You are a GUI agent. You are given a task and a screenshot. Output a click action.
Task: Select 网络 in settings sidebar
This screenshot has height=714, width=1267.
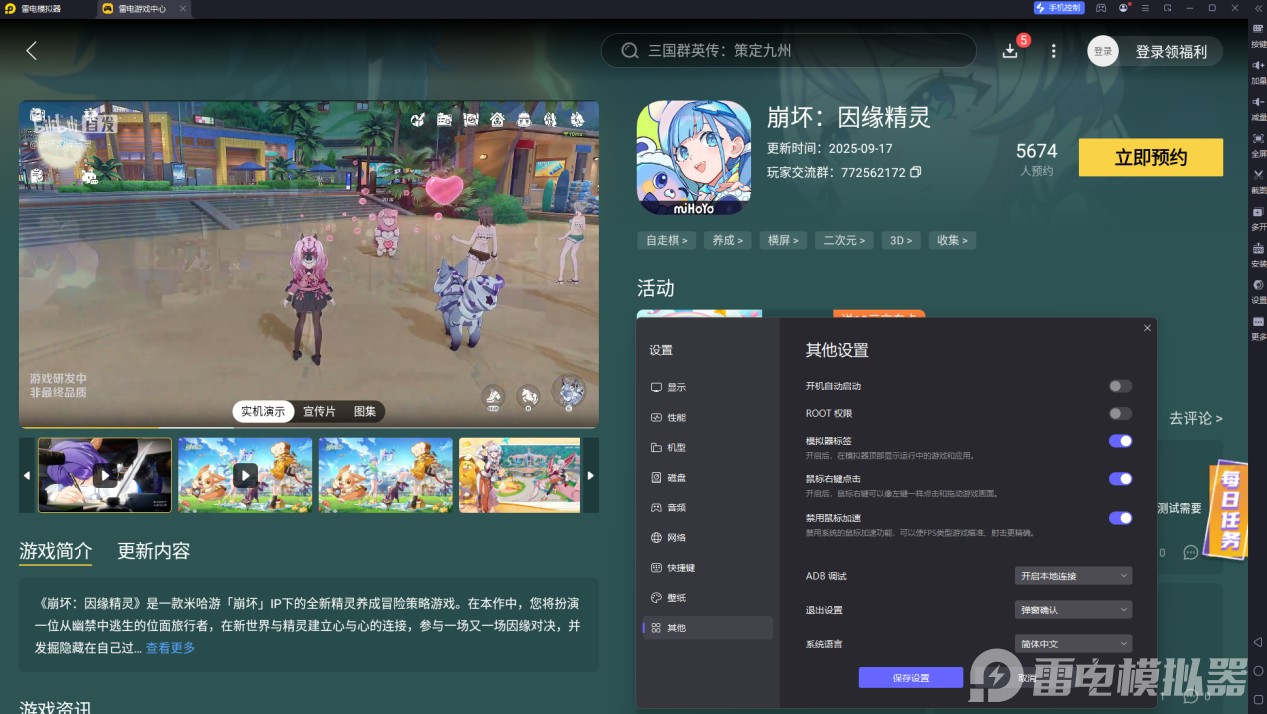[x=708, y=538]
